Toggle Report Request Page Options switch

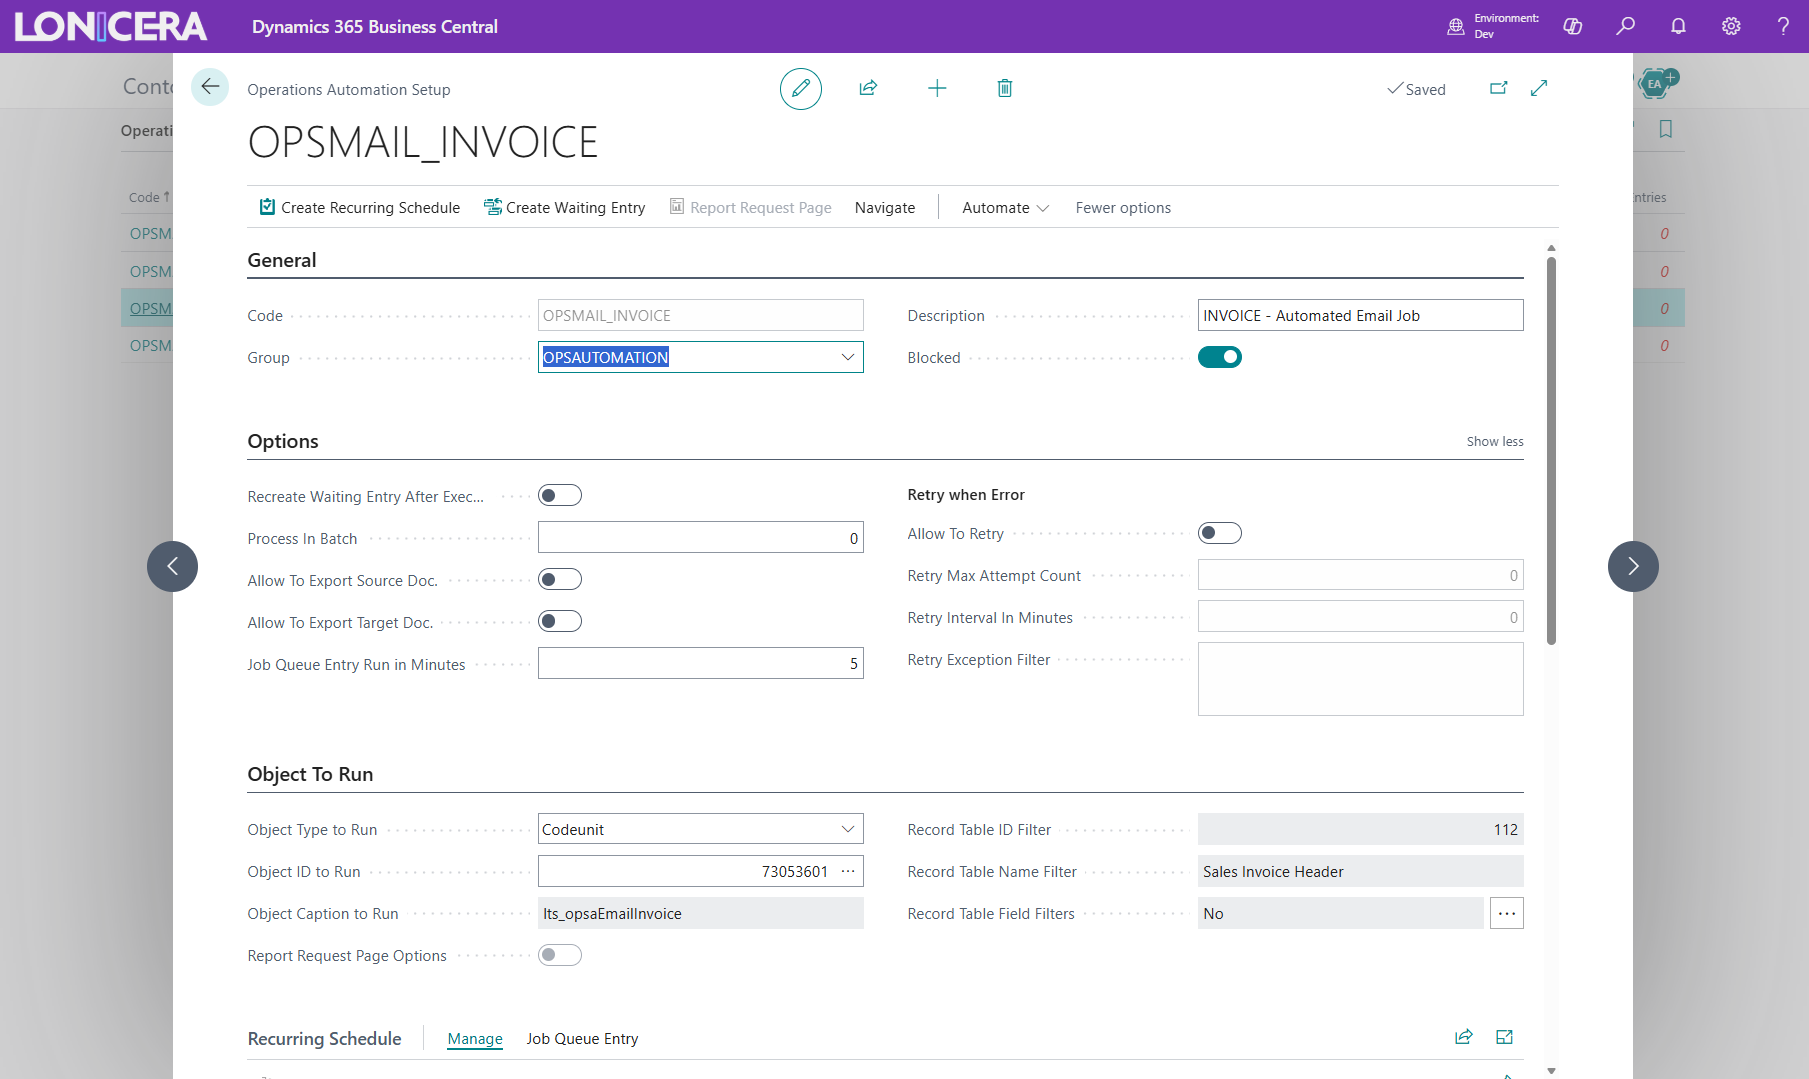click(560, 955)
